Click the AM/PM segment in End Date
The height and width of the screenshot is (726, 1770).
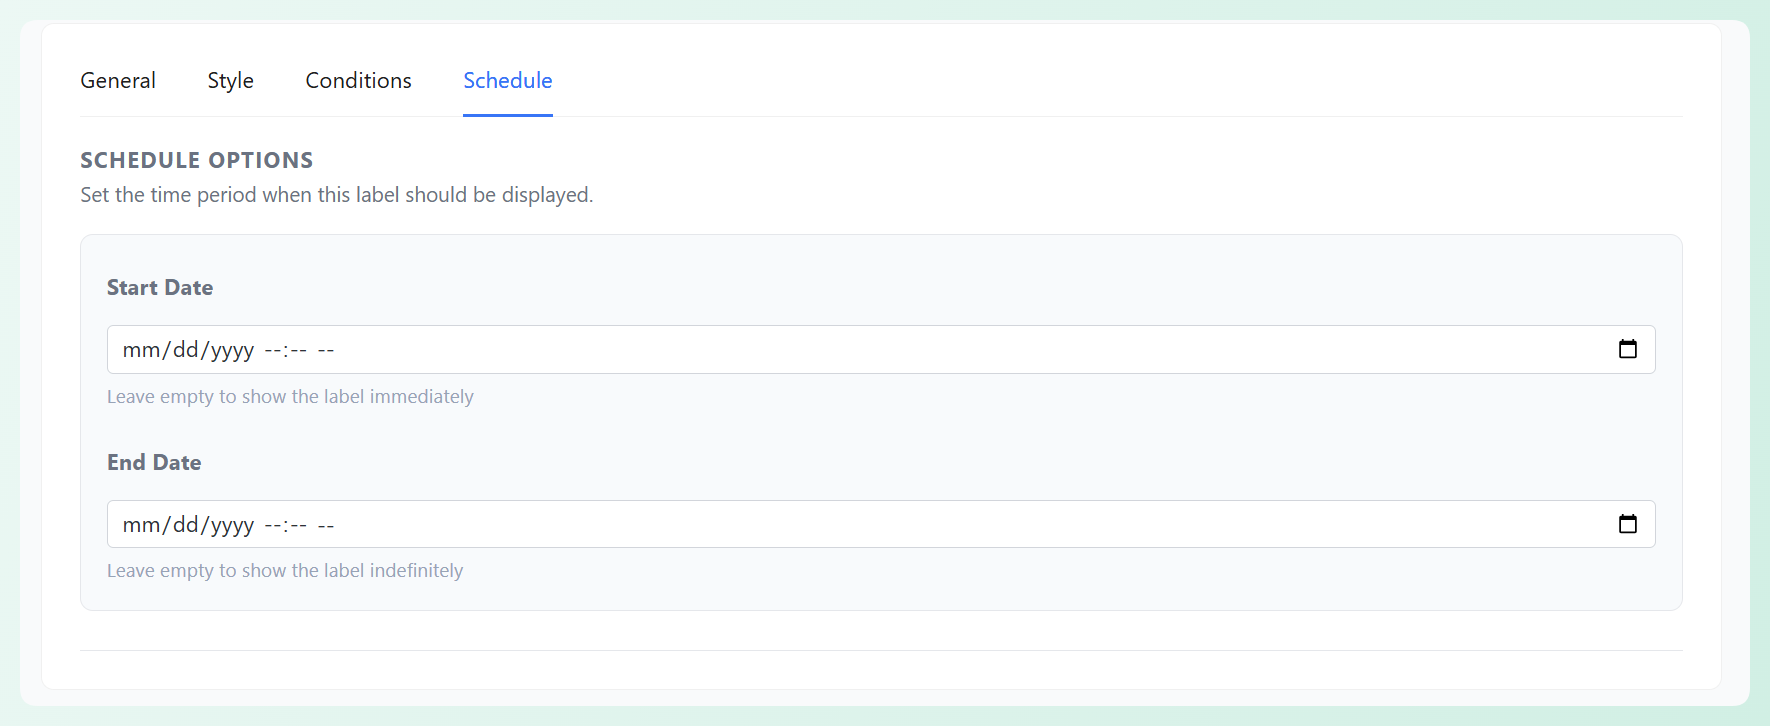pyautogui.click(x=325, y=525)
